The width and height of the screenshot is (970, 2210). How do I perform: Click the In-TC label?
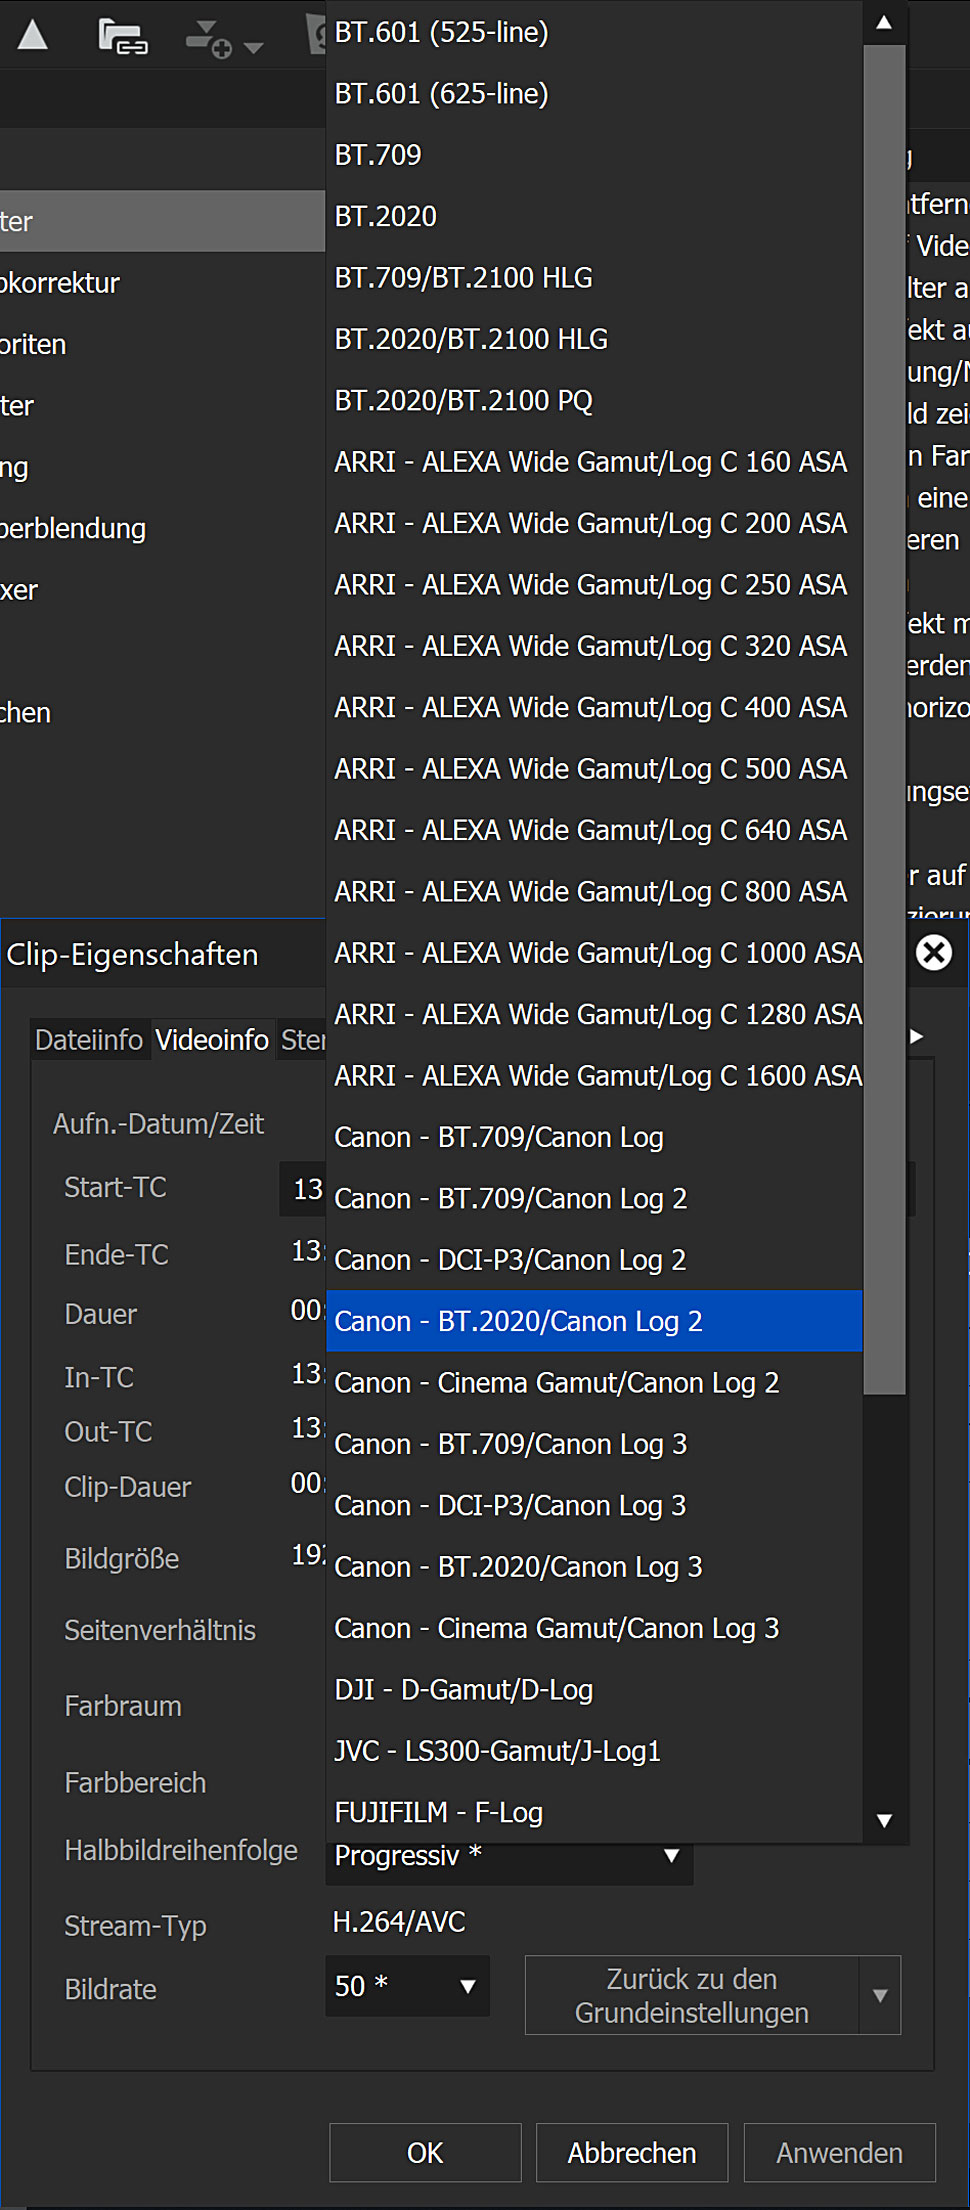(x=98, y=1378)
